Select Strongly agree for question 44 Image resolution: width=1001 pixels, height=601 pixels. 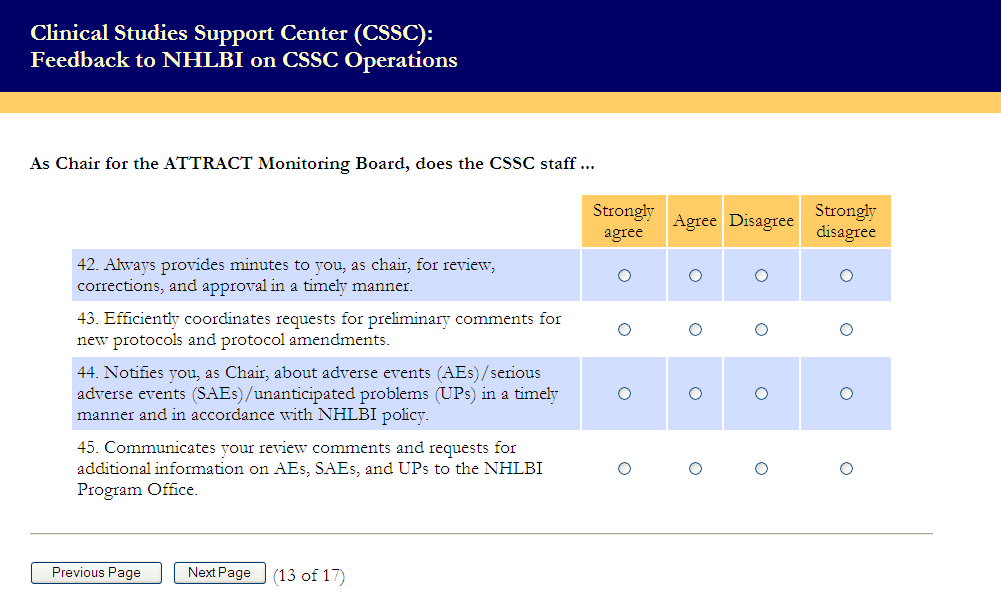(x=625, y=394)
